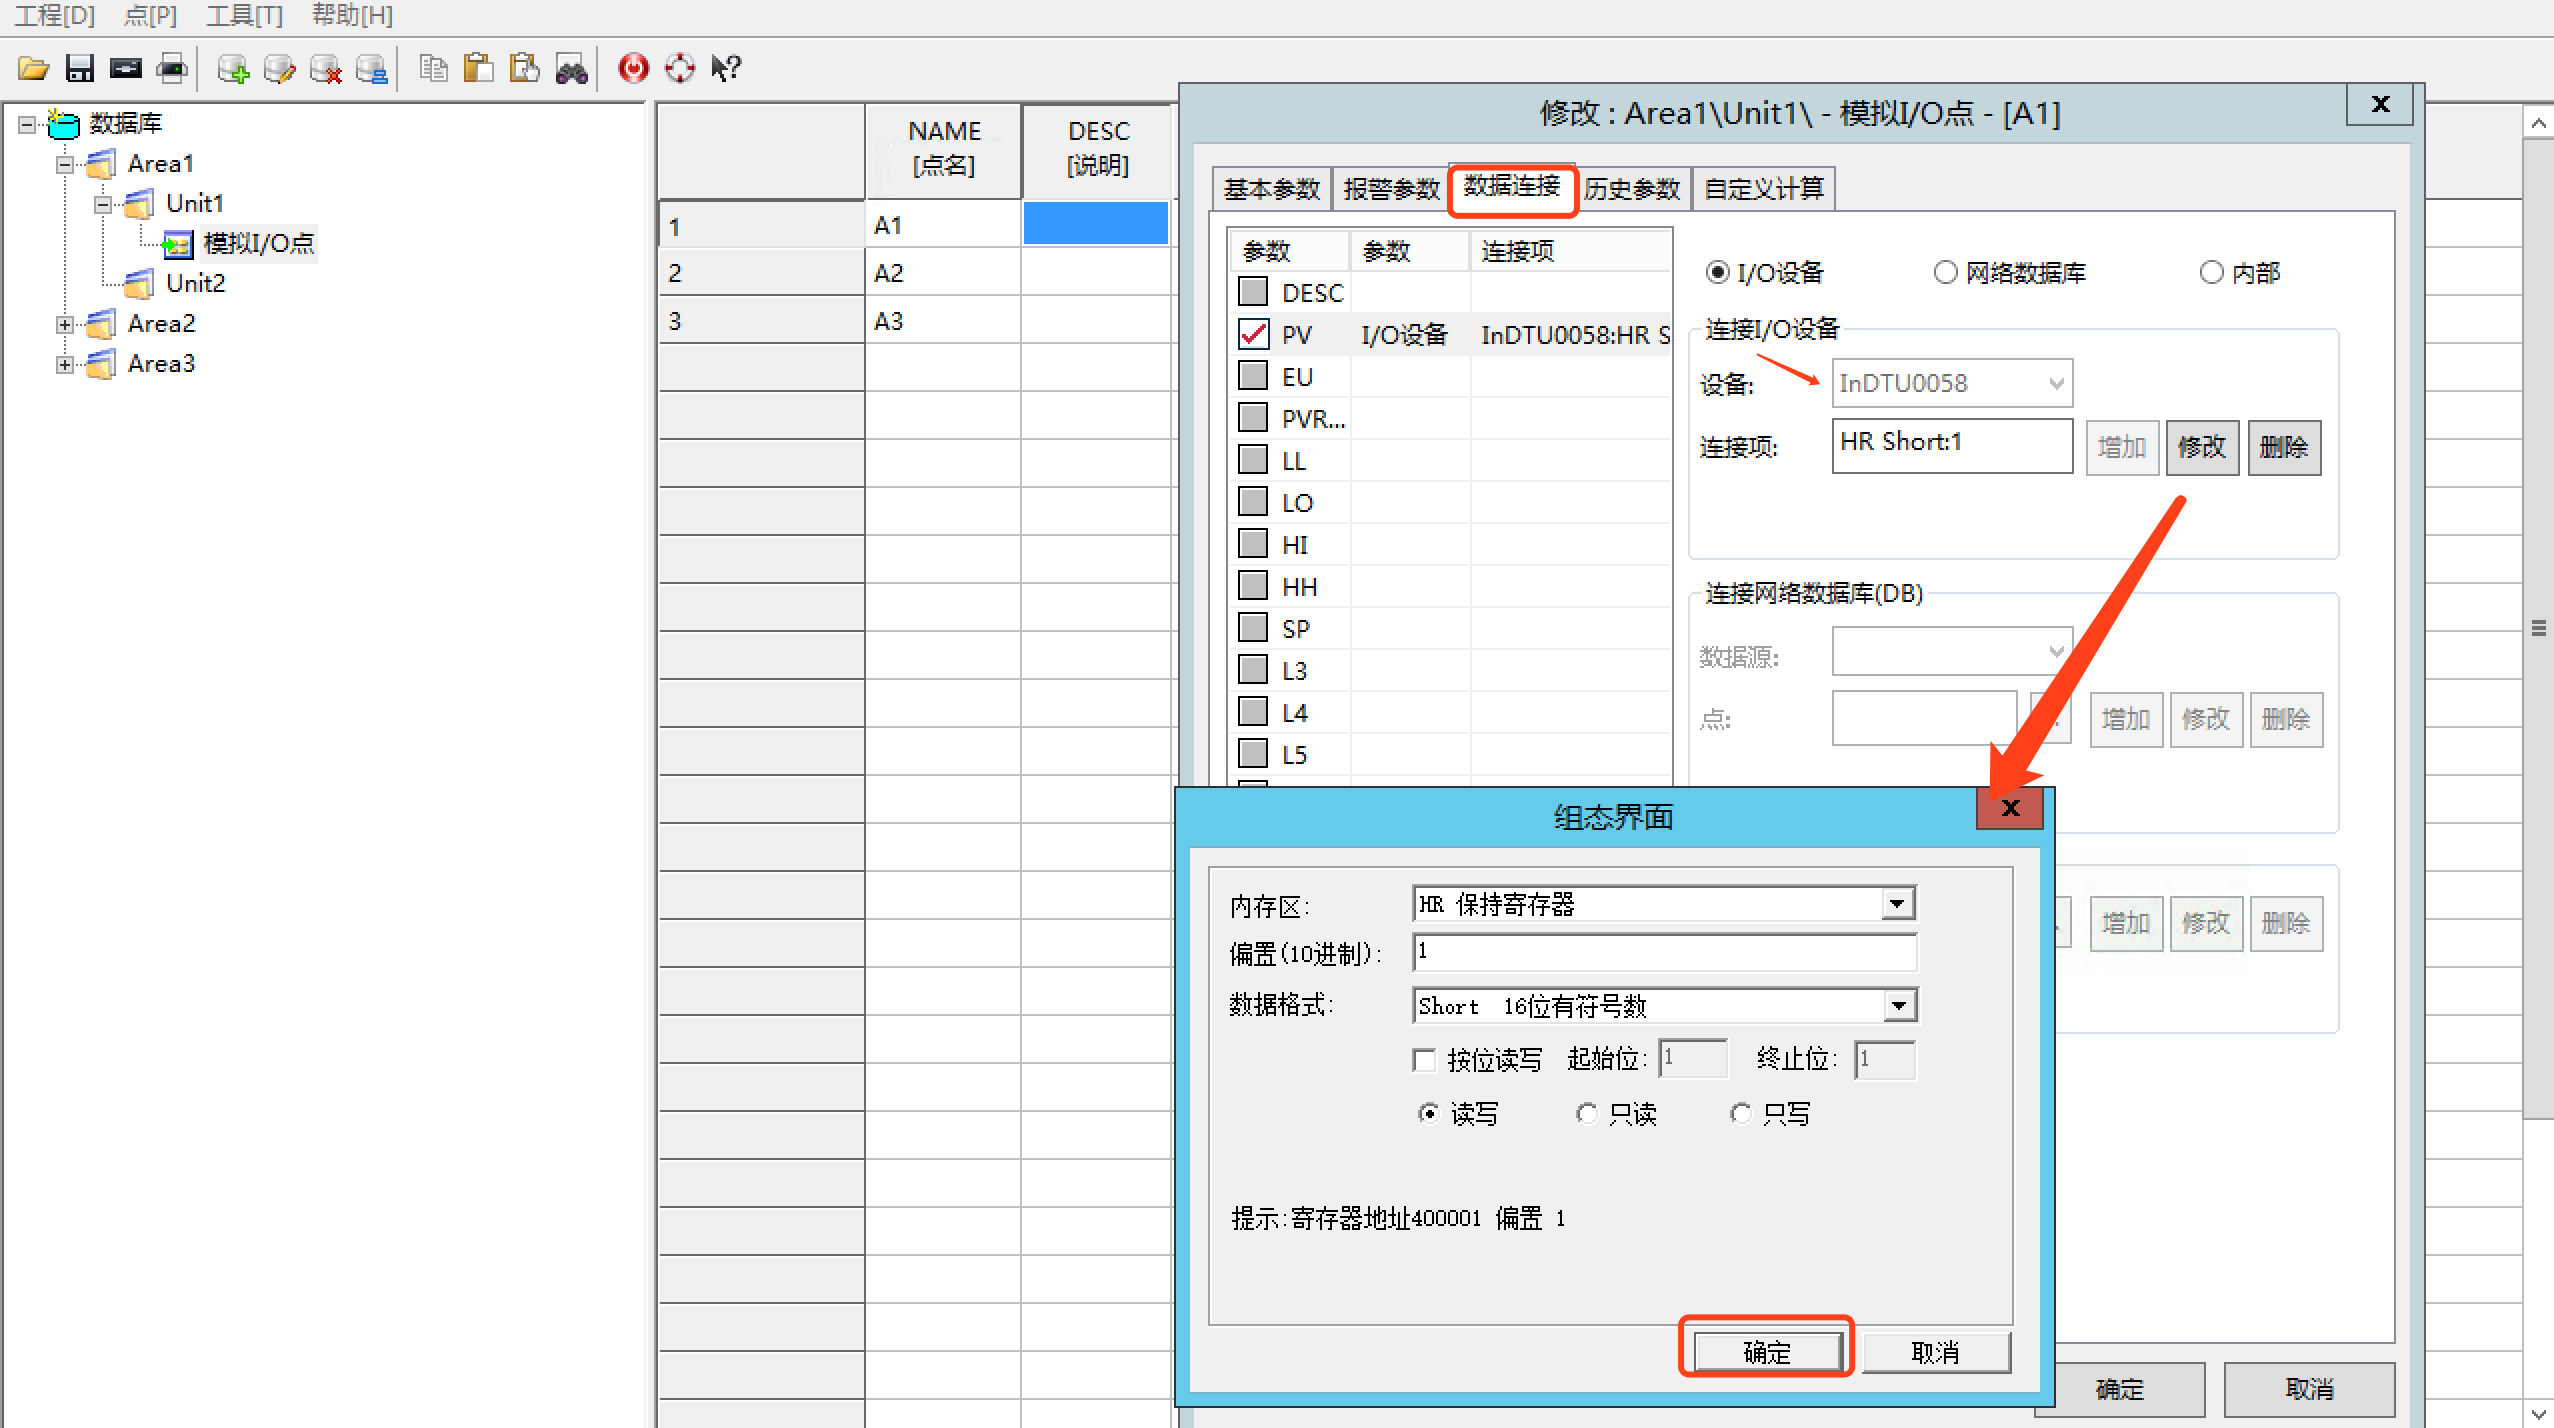Screen dimensions: 2554x1428
Task: Click the 修改 button beside HR Short:1
Action: 2202,447
